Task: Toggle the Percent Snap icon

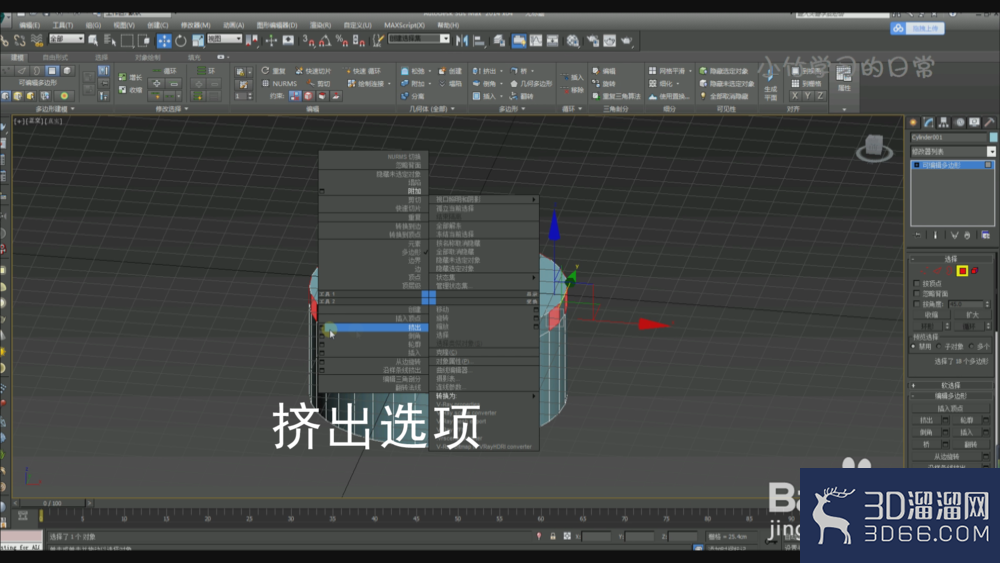Action: click(342, 41)
